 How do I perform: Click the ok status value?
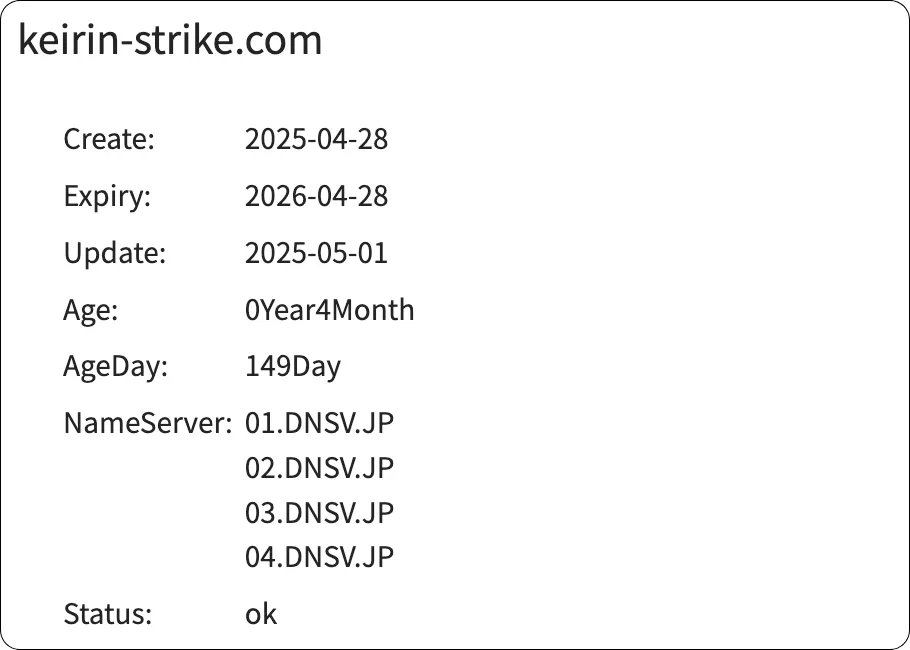click(260, 614)
